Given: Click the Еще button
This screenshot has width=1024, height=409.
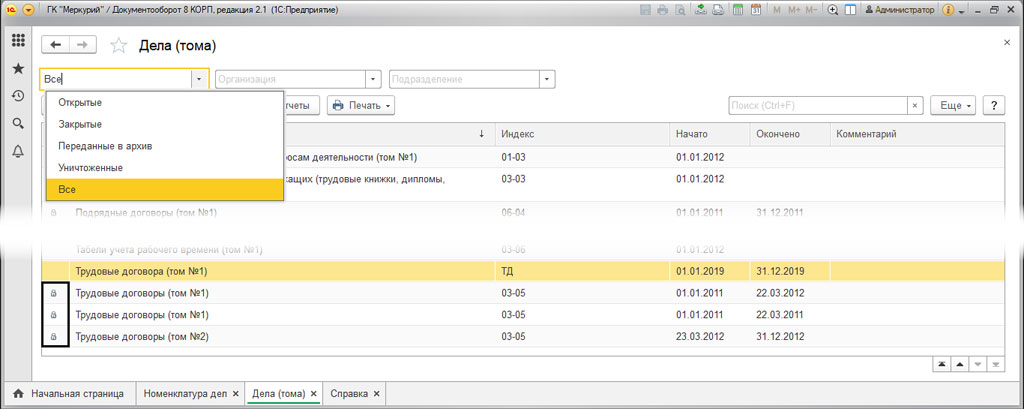Looking at the screenshot, I should click(x=953, y=105).
